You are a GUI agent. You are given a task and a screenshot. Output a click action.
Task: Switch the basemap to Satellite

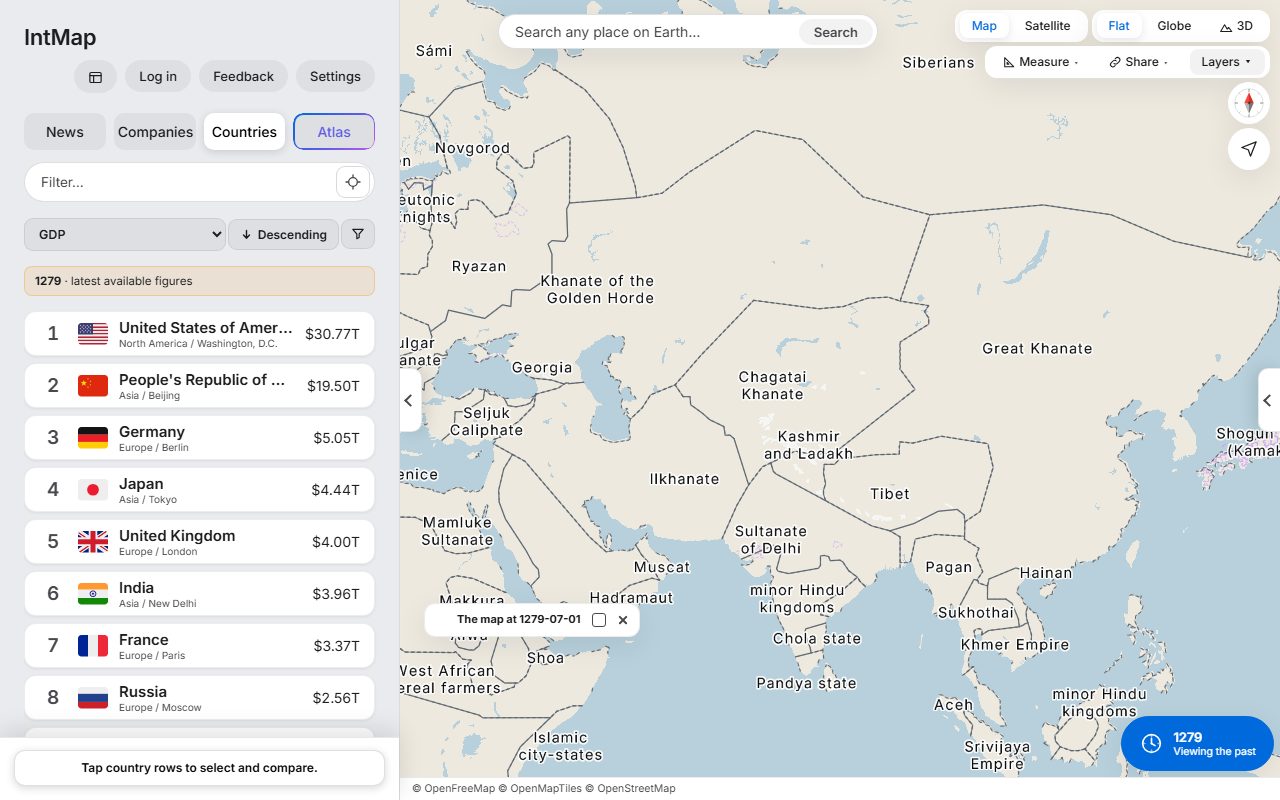point(1047,26)
